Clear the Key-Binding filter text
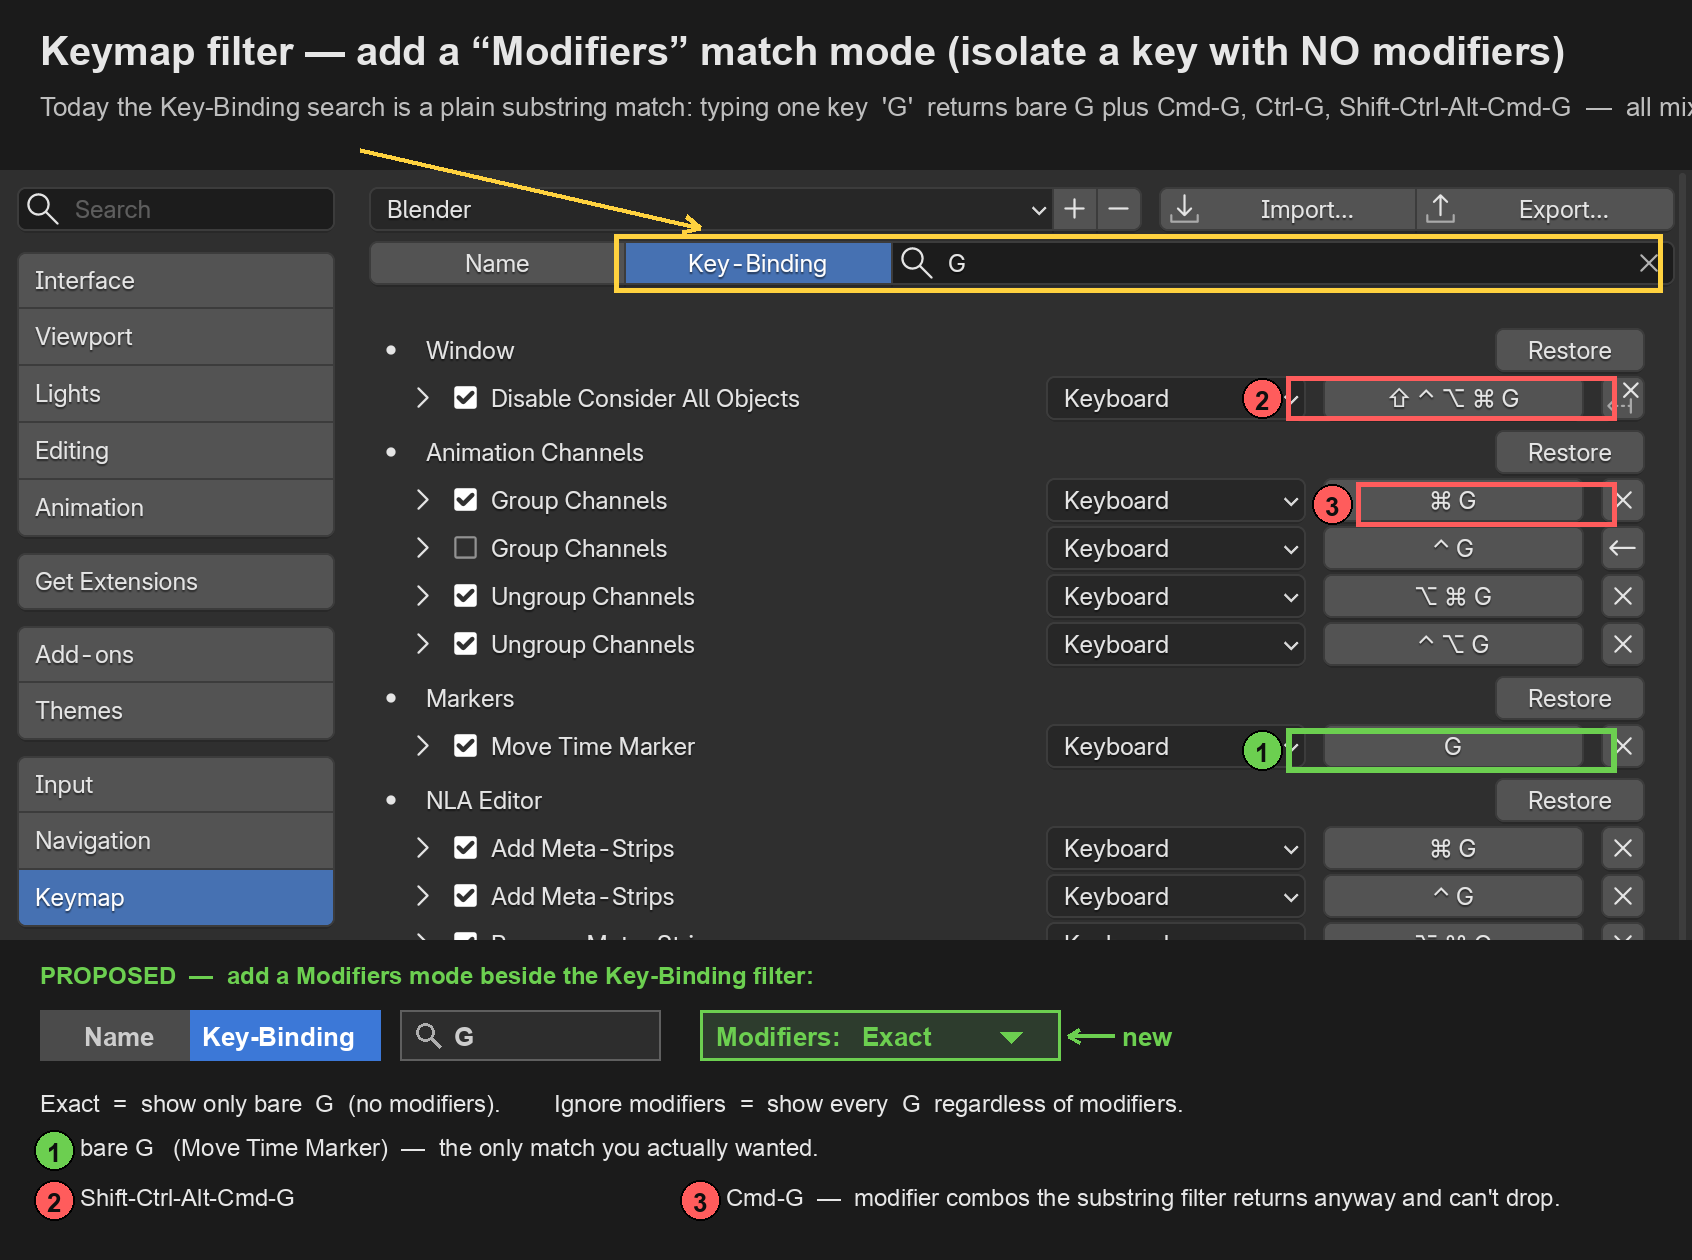 pos(1648,263)
